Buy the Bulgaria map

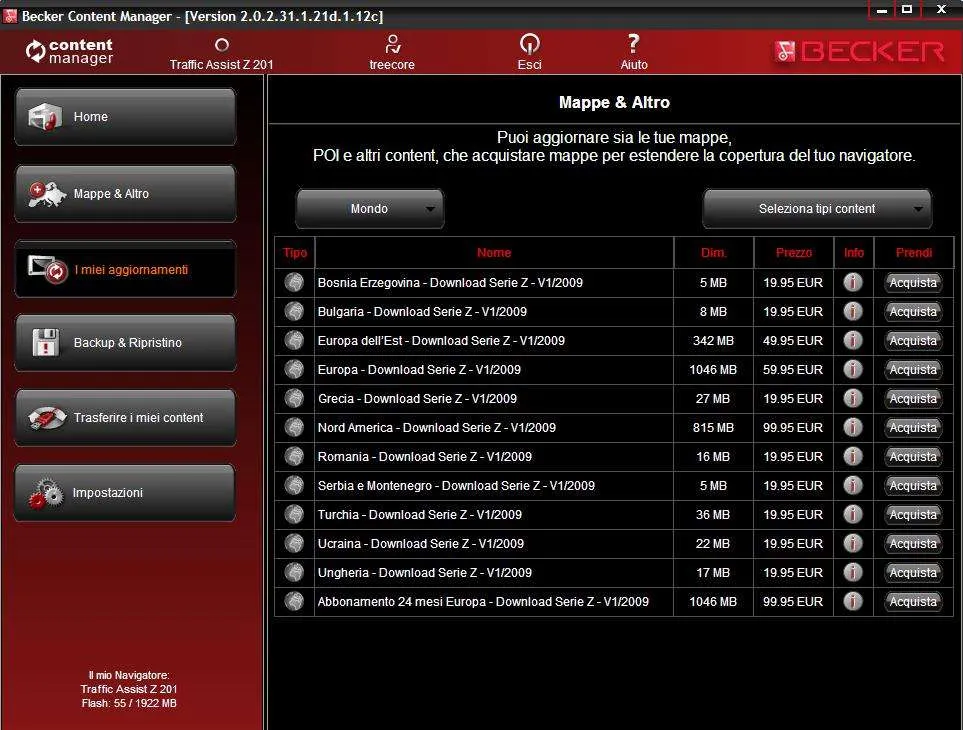tap(913, 311)
